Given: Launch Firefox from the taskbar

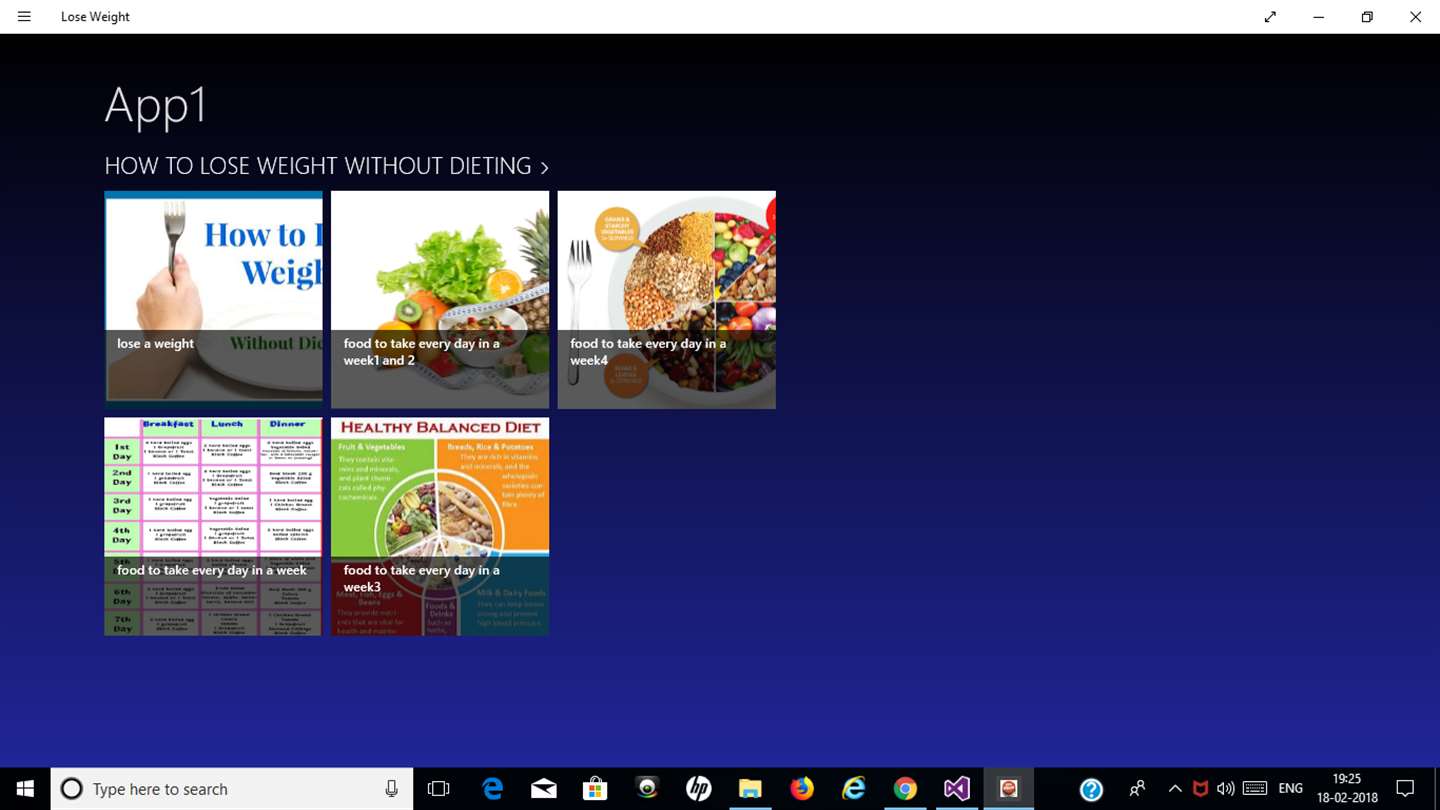Looking at the screenshot, I should point(802,789).
